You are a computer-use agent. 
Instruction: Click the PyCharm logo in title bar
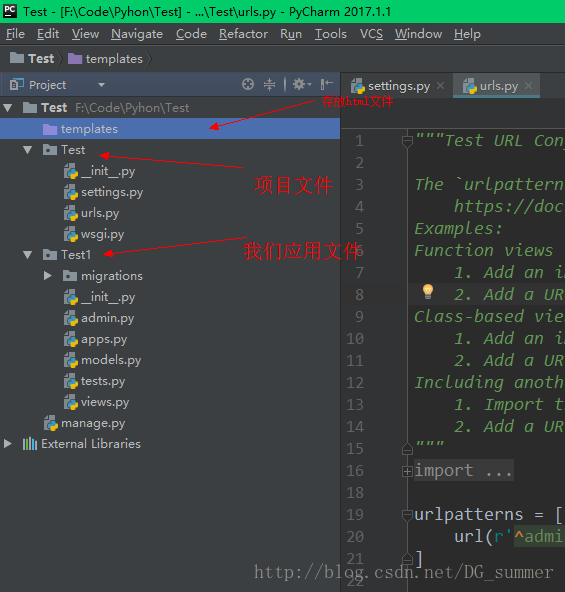[9, 11]
